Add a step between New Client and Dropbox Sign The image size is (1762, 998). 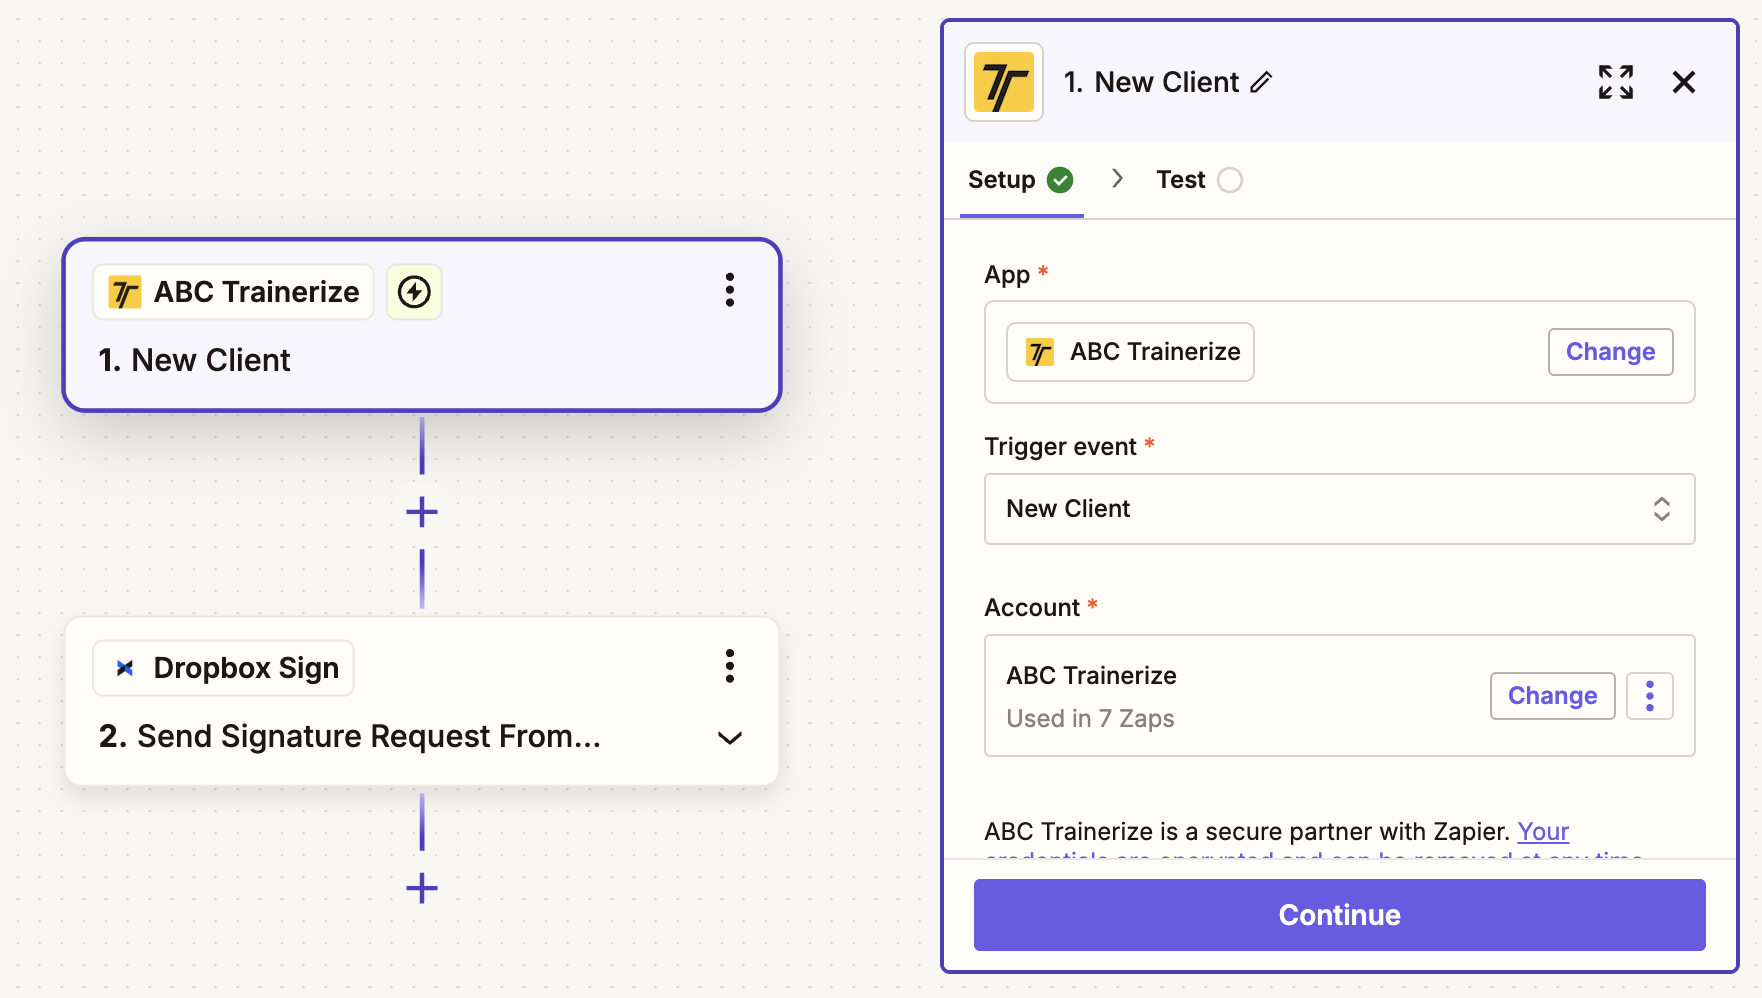pyautogui.click(x=422, y=512)
